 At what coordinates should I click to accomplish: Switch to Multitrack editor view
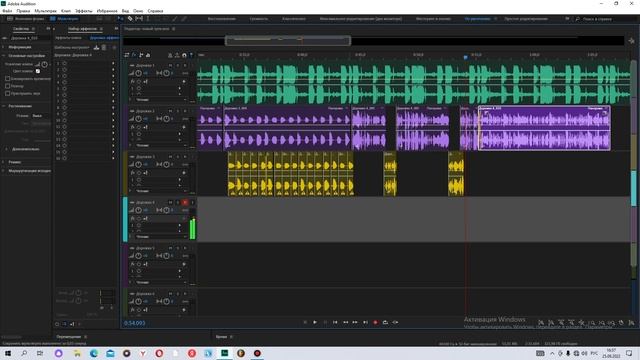click(x=64, y=19)
